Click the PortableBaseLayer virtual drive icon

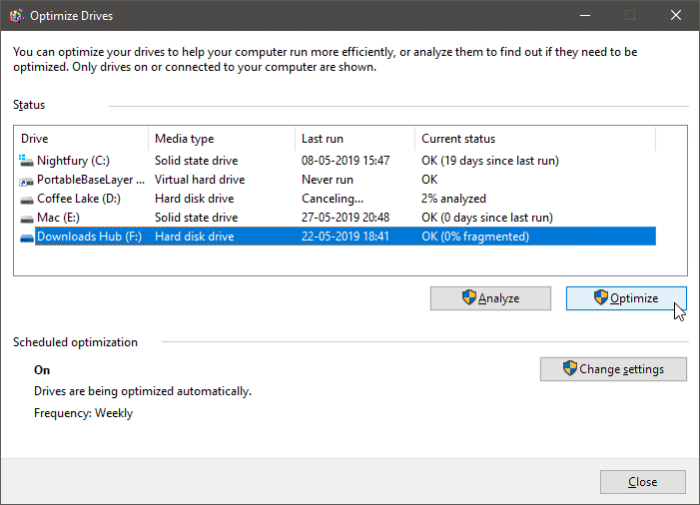26,181
